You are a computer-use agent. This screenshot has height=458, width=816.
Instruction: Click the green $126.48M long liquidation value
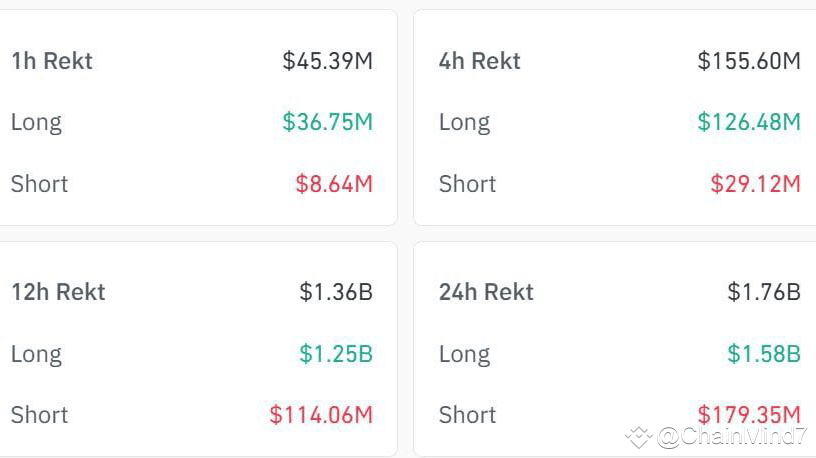749,122
